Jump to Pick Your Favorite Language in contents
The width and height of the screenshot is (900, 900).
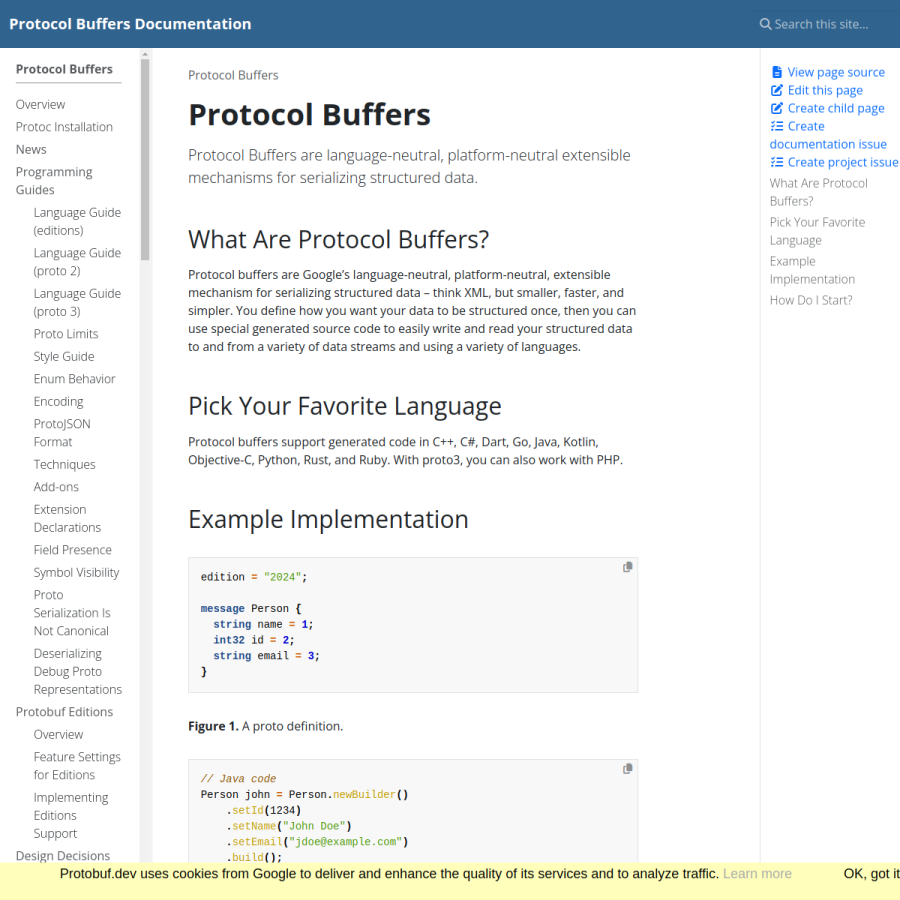coord(817,231)
